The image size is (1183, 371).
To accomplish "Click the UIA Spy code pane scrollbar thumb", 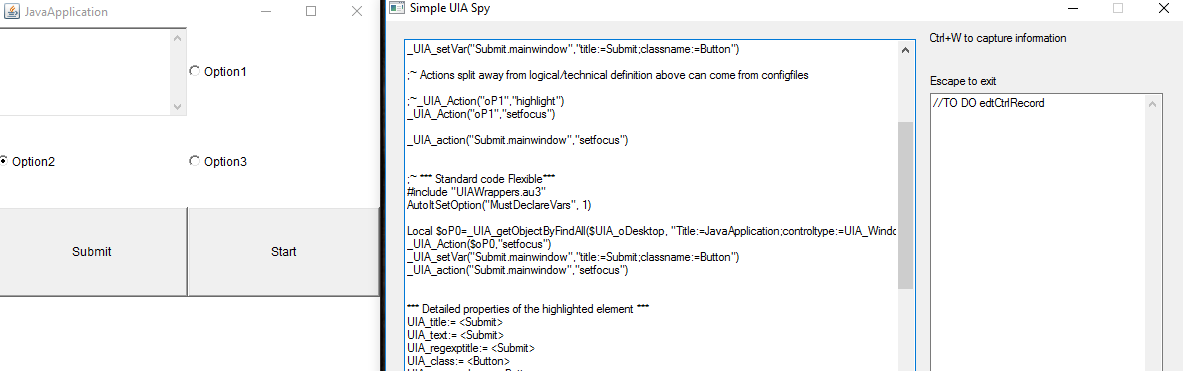I will [905, 205].
